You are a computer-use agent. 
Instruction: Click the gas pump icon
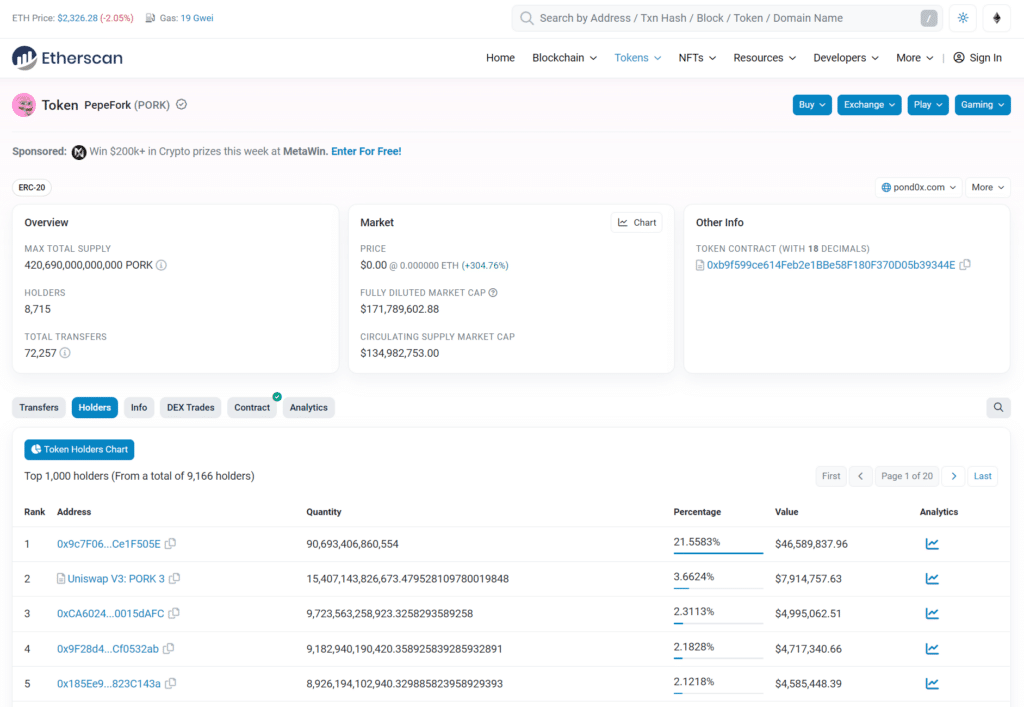[x=150, y=18]
